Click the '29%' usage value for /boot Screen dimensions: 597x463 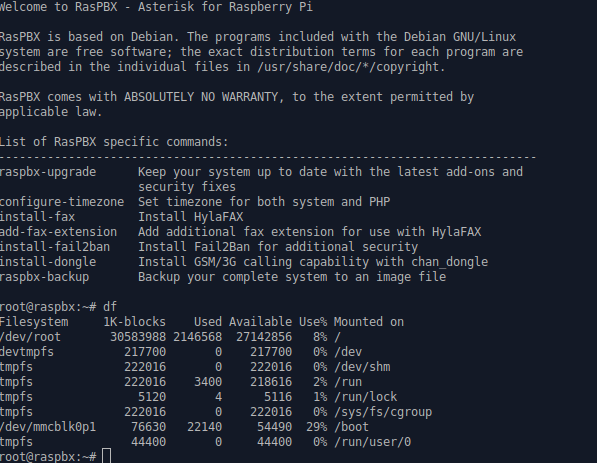pyautogui.click(x=316, y=427)
